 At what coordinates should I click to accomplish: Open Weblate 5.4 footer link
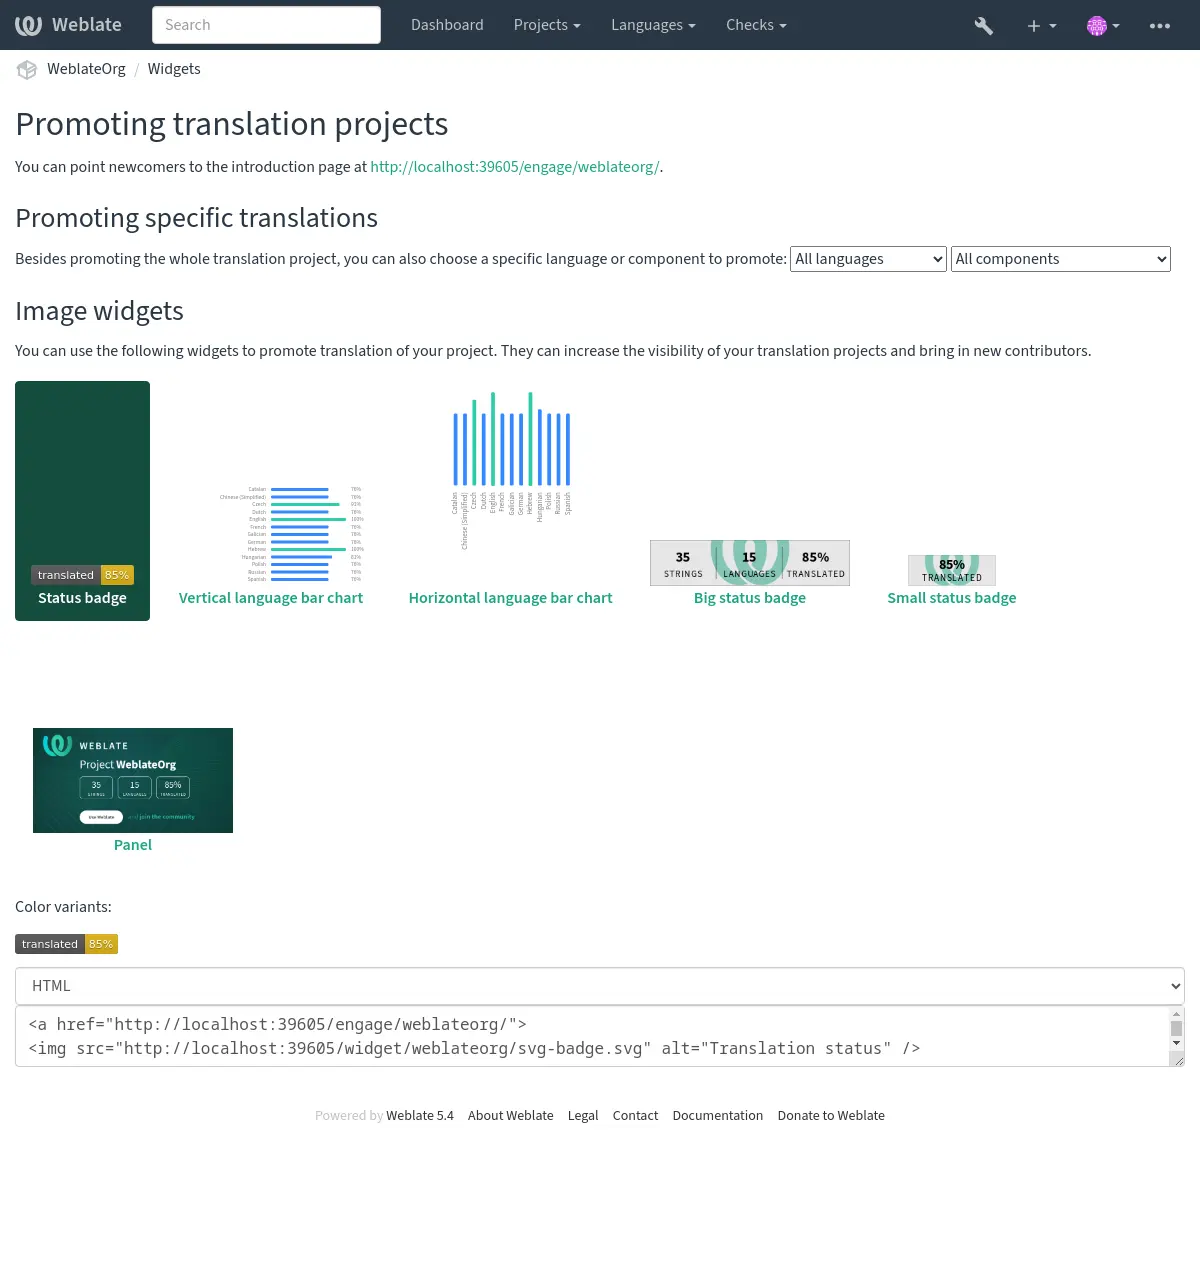[420, 1116]
